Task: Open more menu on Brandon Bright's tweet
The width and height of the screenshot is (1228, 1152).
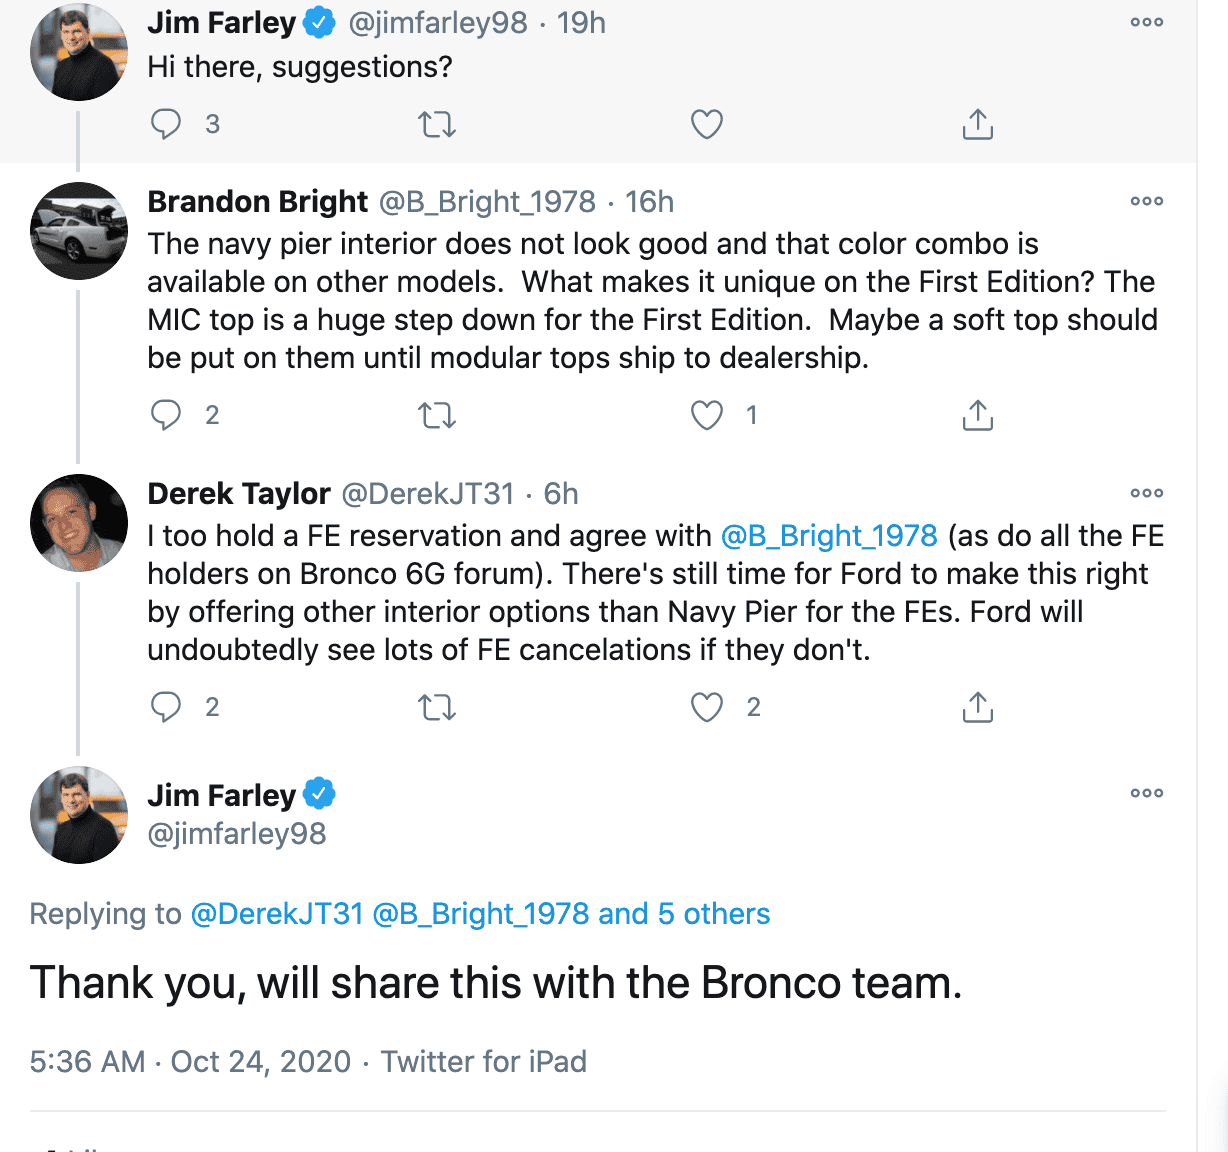Action: click(1146, 201)
